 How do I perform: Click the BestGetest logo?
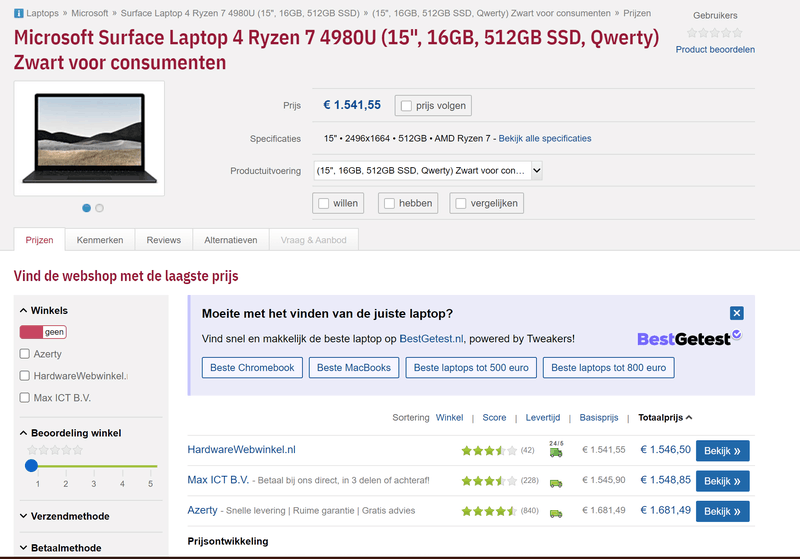[x=689, y=339]
